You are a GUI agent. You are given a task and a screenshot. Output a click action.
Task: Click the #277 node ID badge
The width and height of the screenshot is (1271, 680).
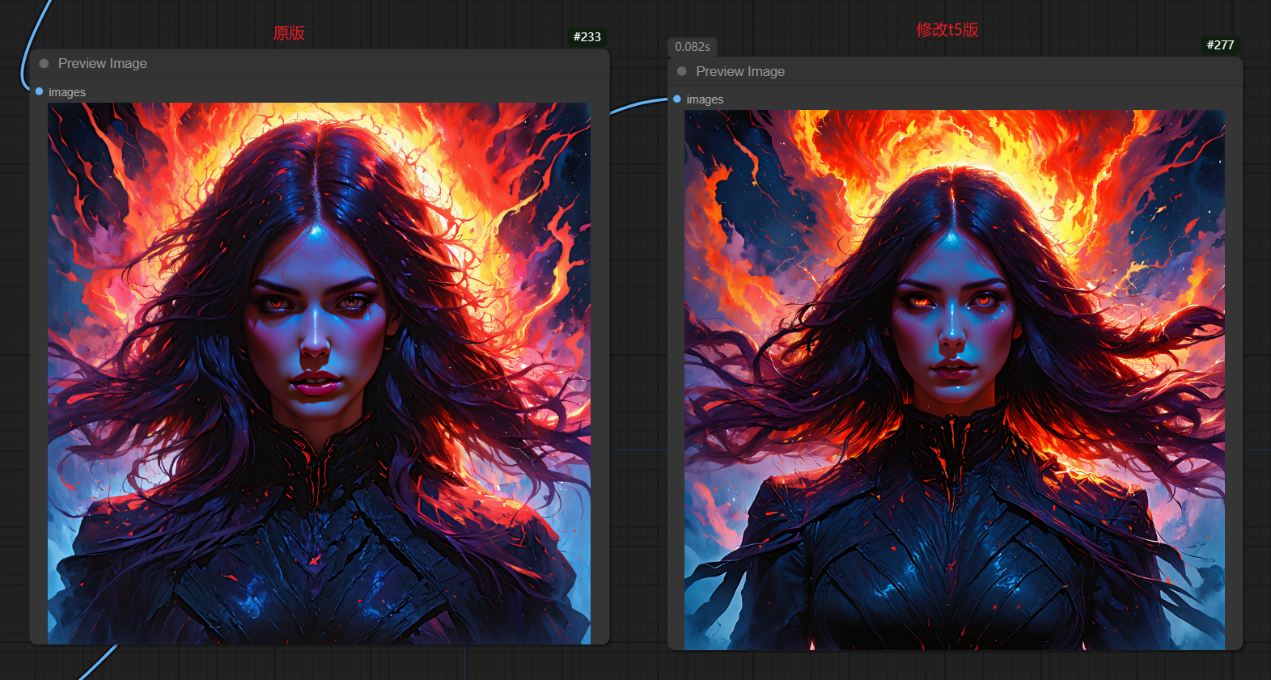pos(1220,45)
